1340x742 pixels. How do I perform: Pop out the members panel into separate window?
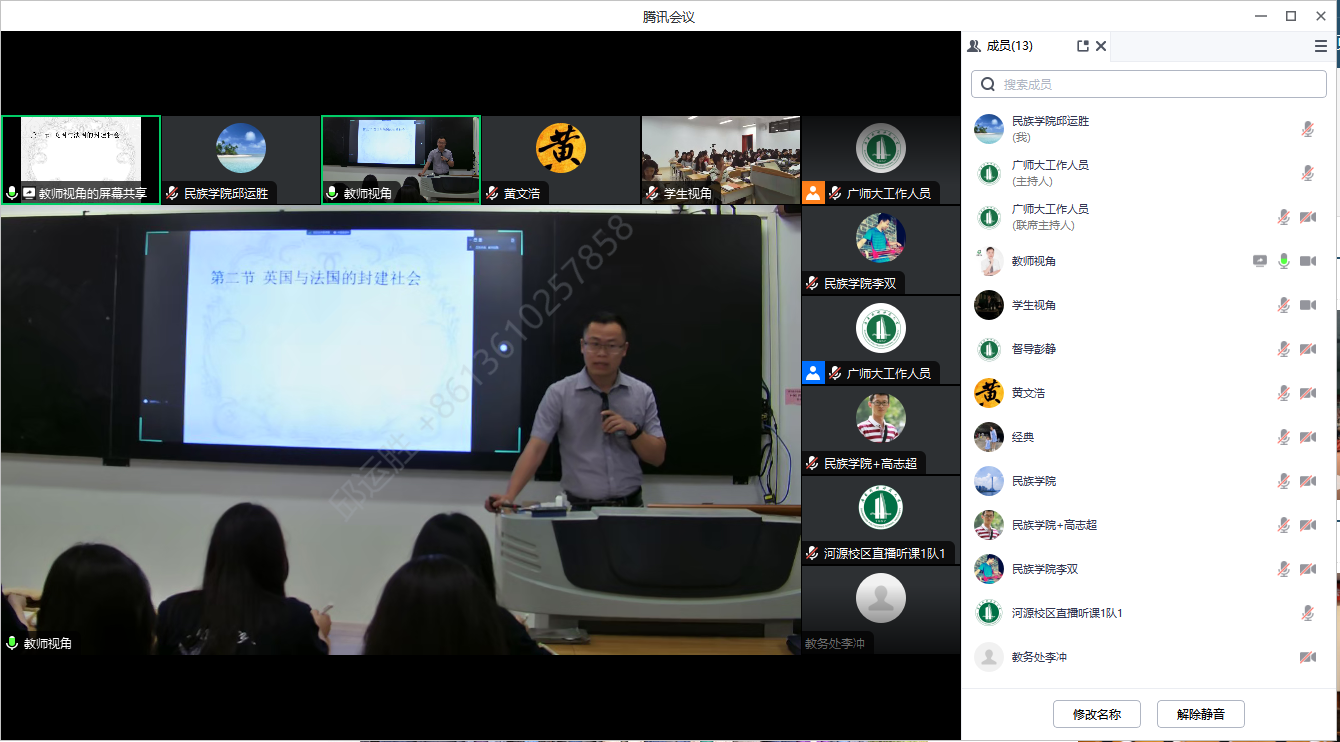(x=1082, y=46)
